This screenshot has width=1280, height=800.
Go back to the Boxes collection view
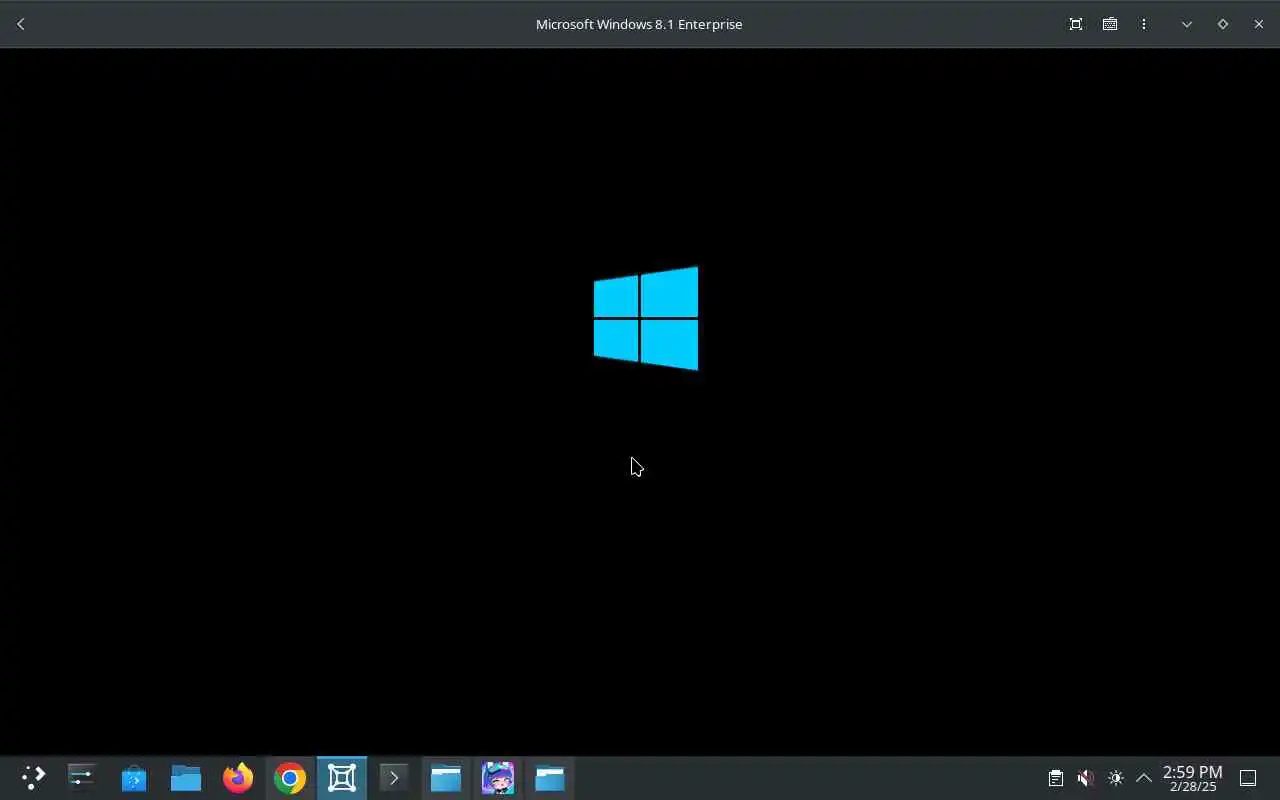(21, 24)
